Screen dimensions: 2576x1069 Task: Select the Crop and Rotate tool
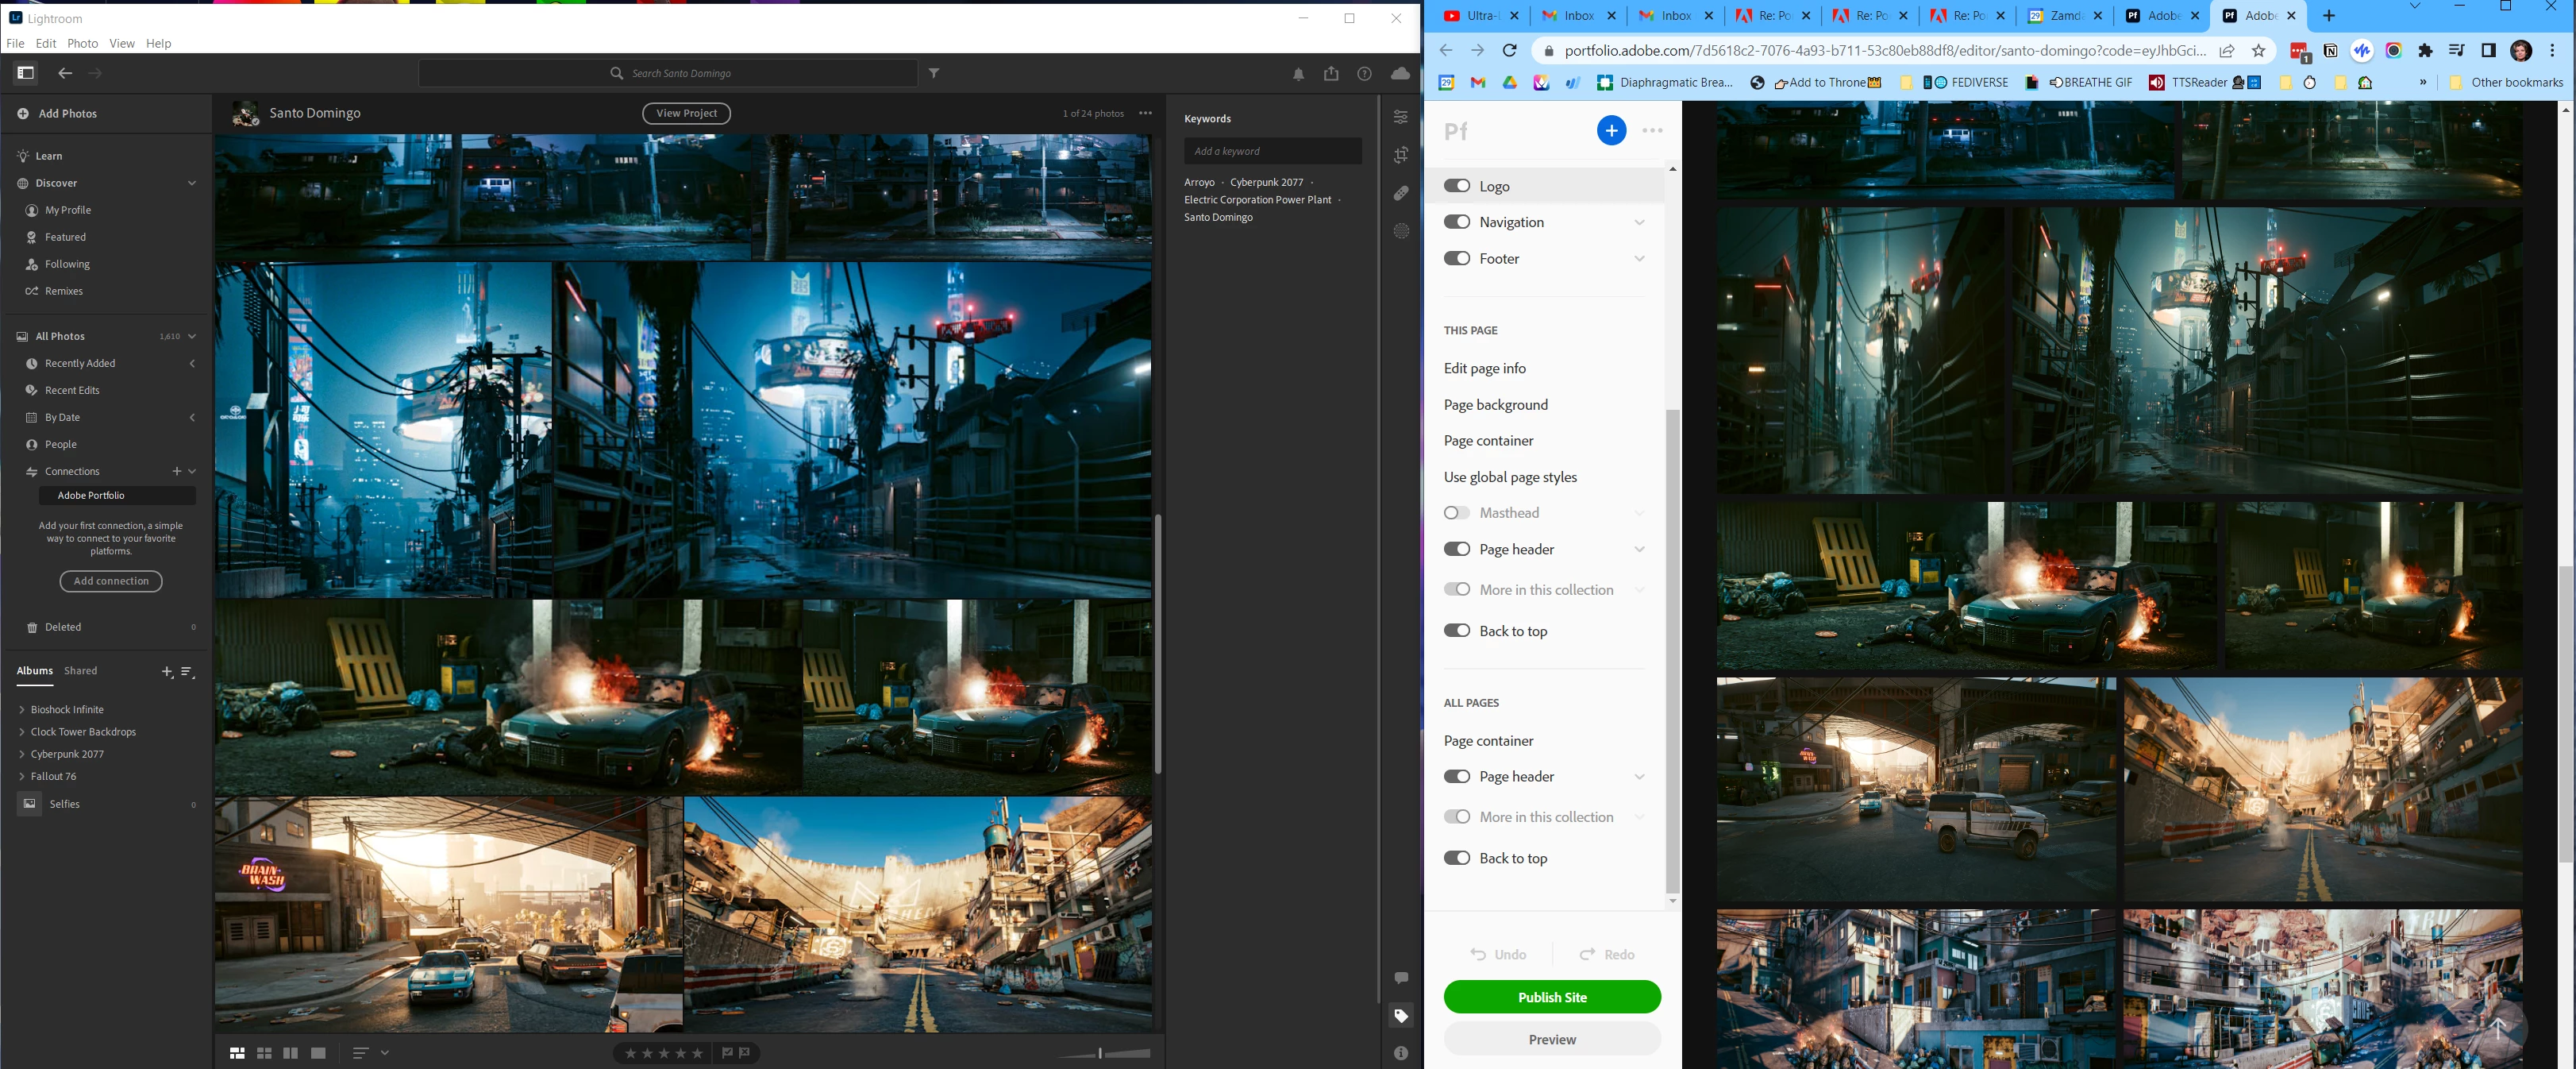point(1401,155)
